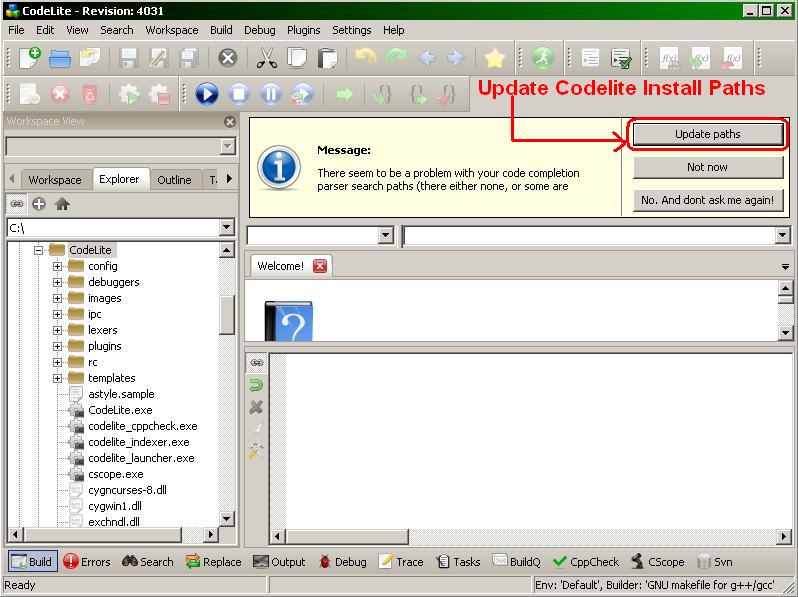Image resolution: width=798 pixels, height=597 pixels.
Task: Click the green repeat build icon in output pane
Action: (256, 385)
